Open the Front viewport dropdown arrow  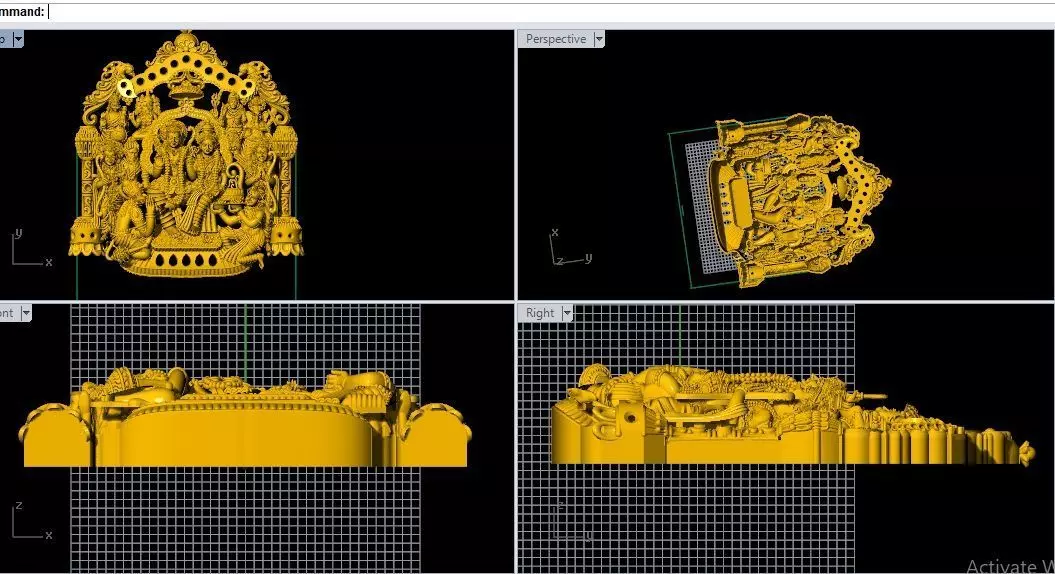click(x=26, y=313)
